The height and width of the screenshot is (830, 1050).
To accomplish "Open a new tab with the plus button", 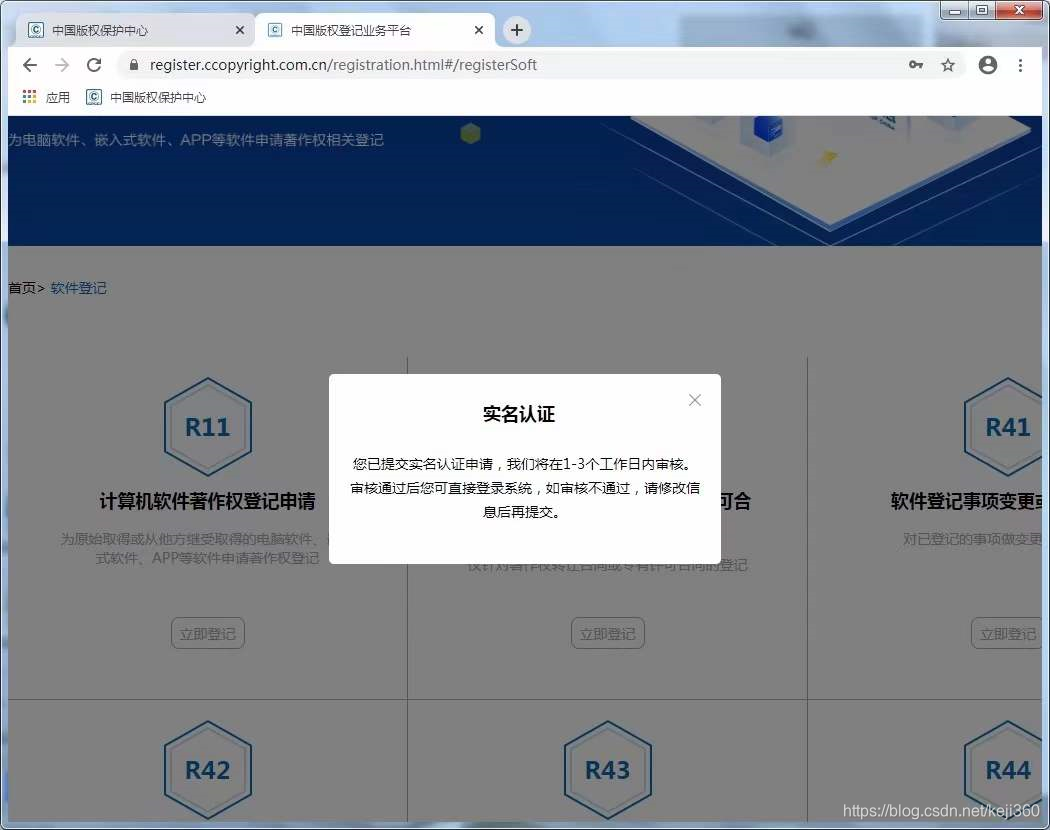I will point(516,30).
